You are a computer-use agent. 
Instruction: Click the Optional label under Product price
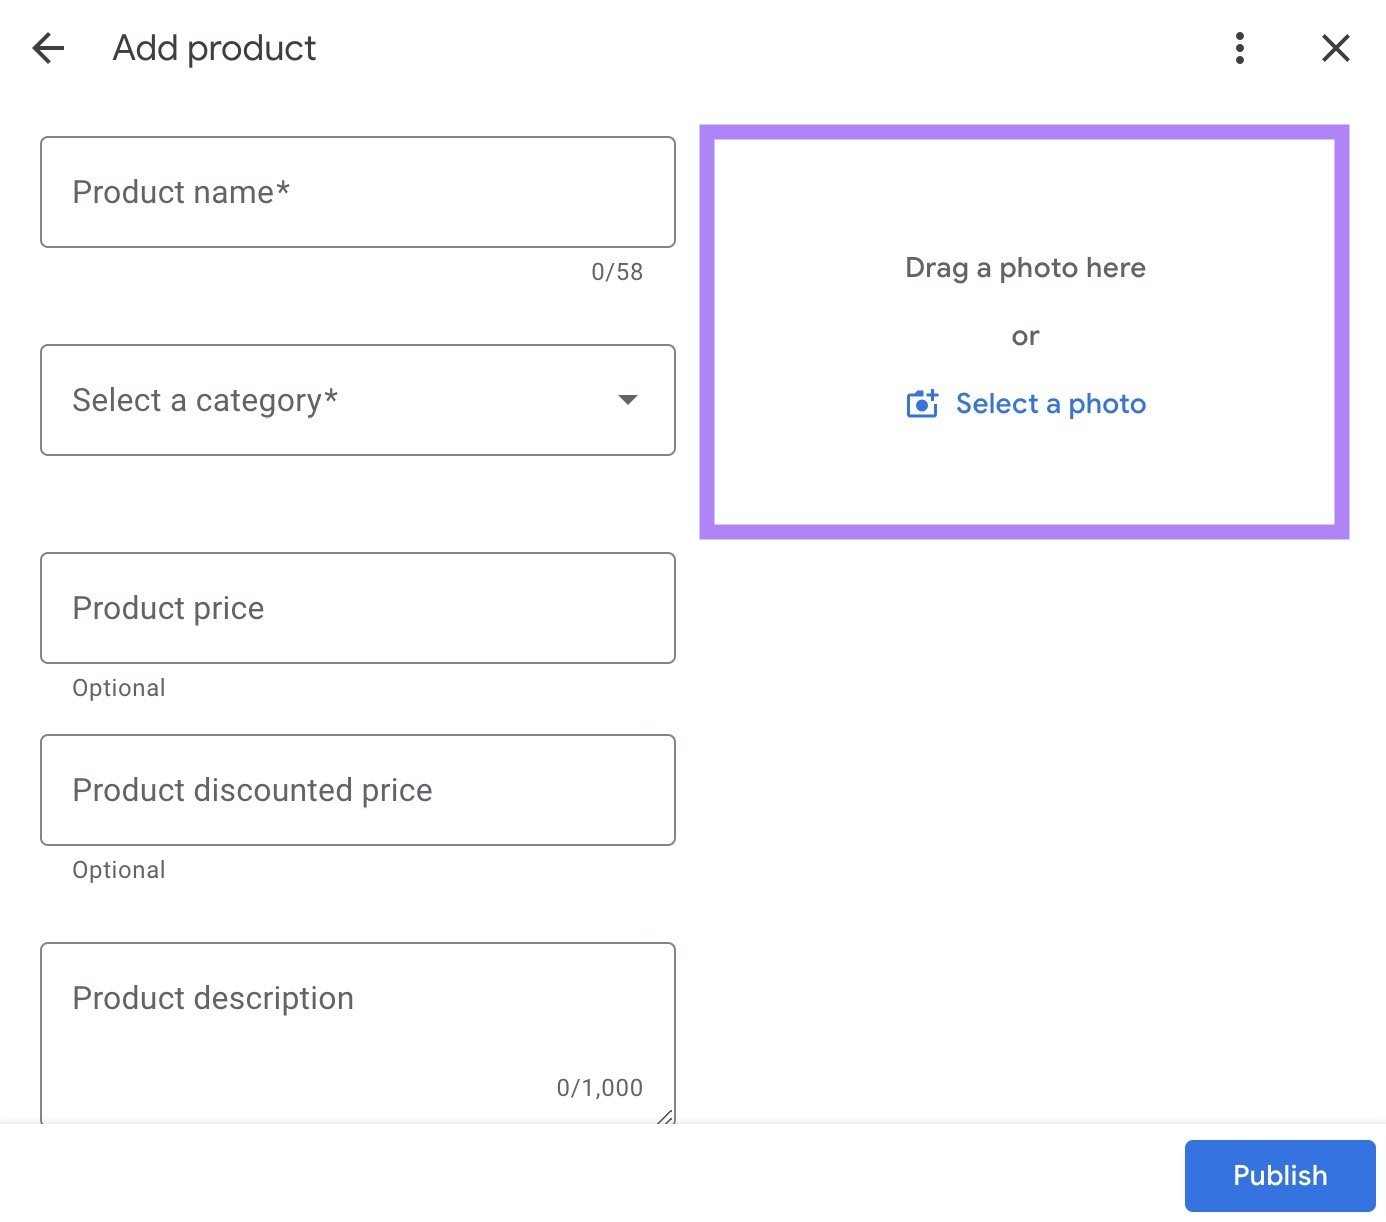click(118, 687)
